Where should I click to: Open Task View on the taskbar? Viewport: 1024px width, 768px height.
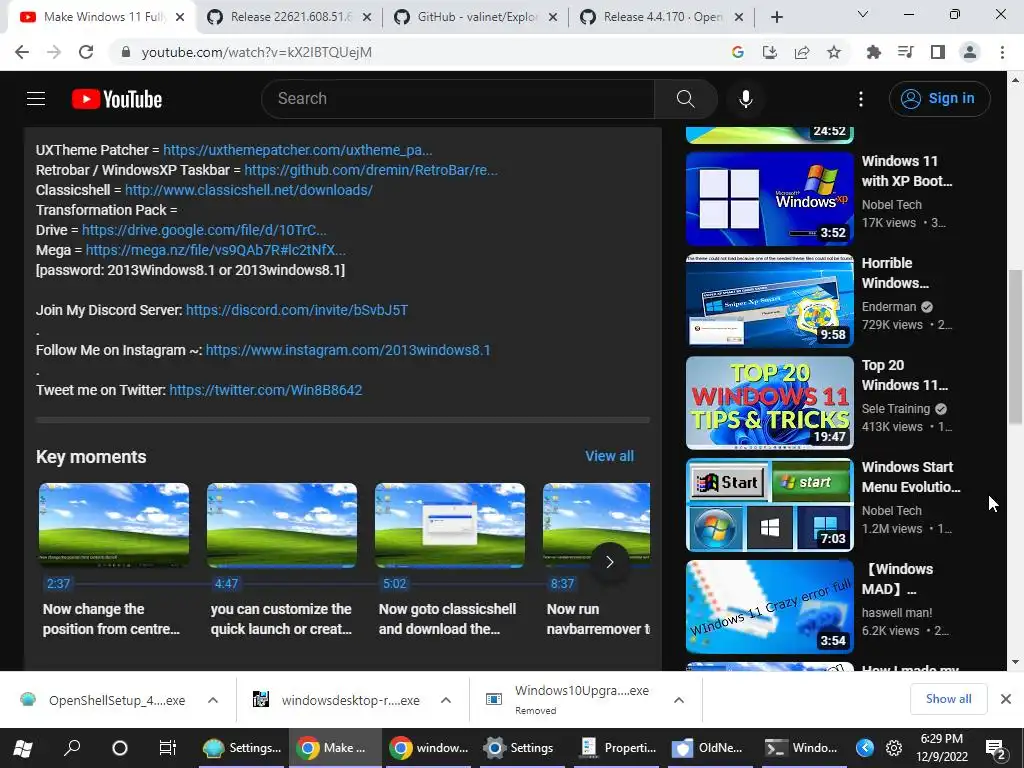click(x=168, y=748)
